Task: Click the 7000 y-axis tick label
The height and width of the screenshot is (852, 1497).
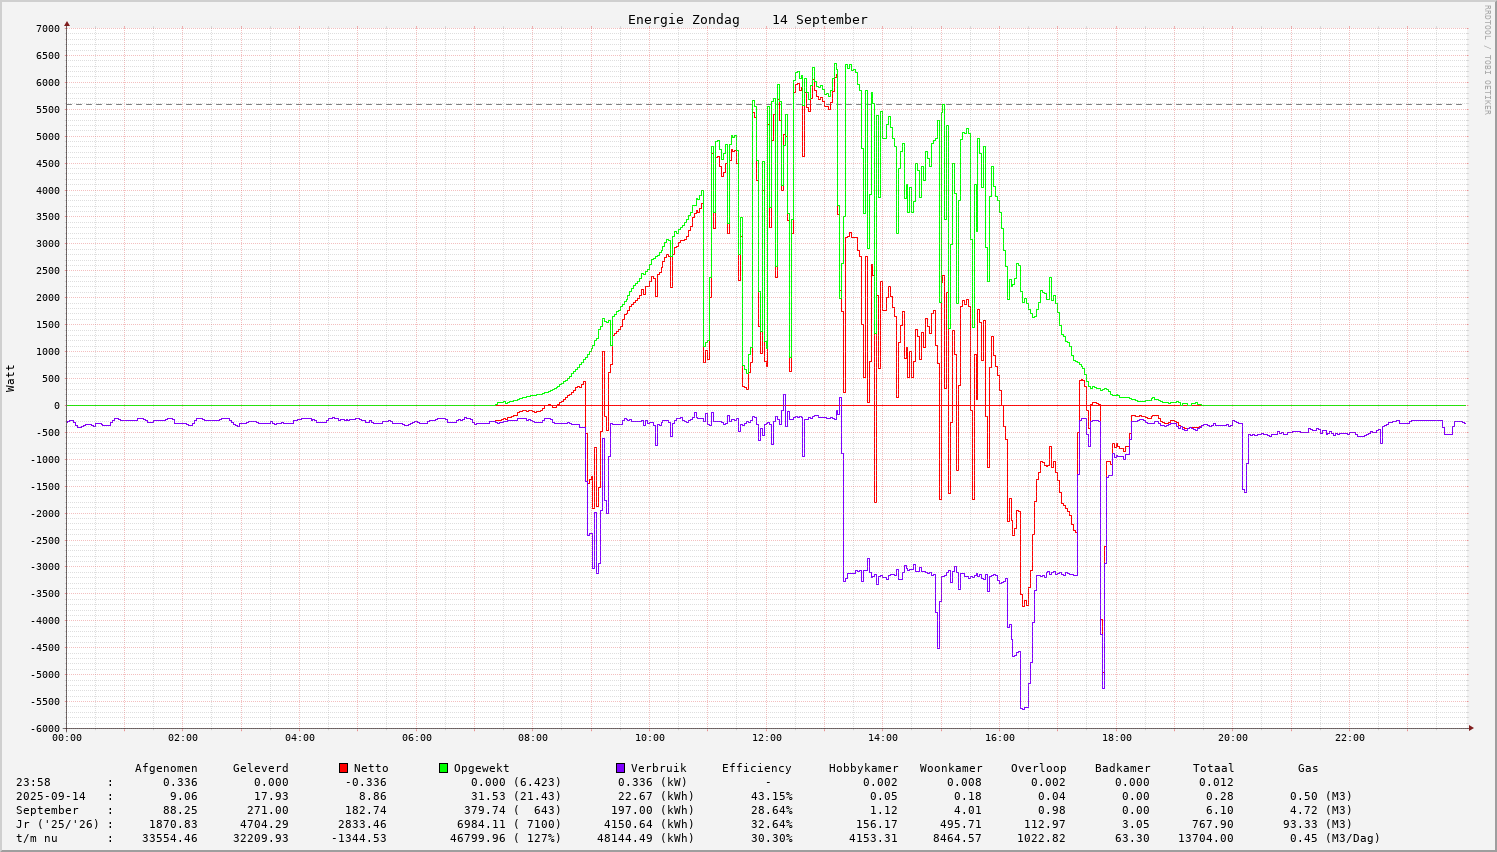Action: [x=47, y=29]
